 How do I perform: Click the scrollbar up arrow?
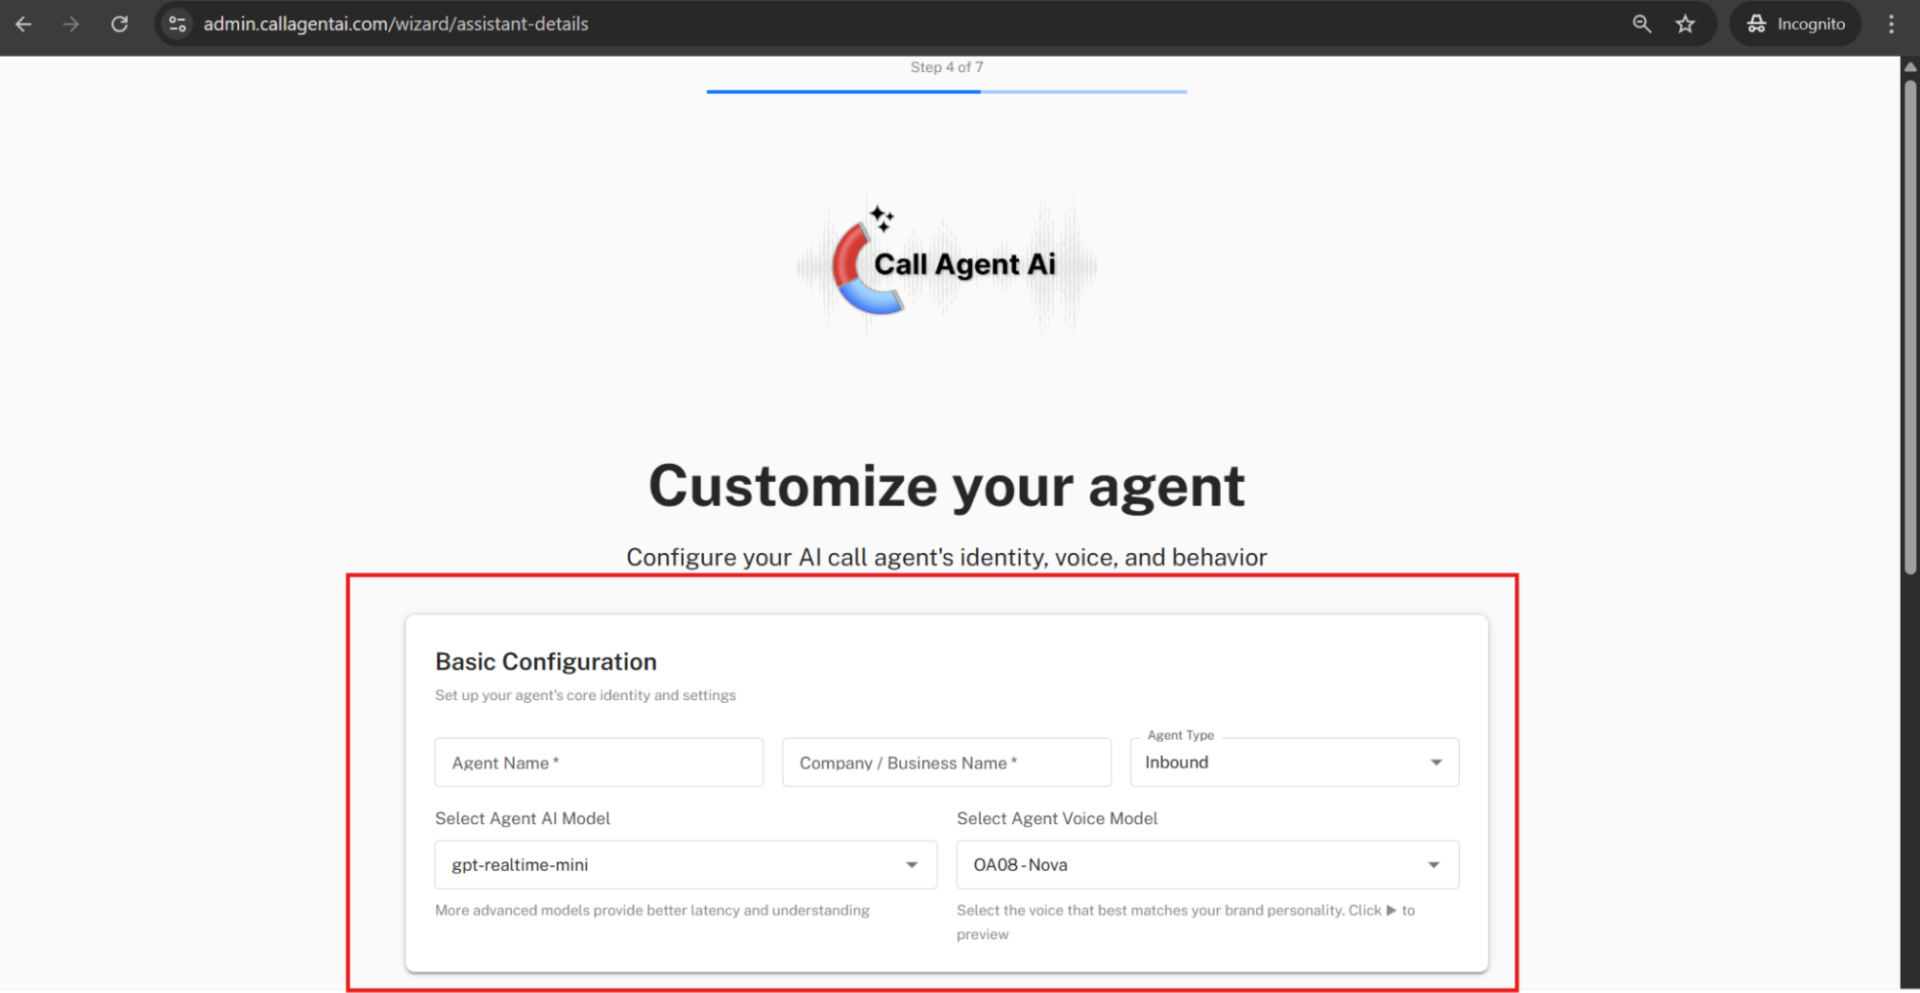pyautogui.click(x=1910, y=67)
